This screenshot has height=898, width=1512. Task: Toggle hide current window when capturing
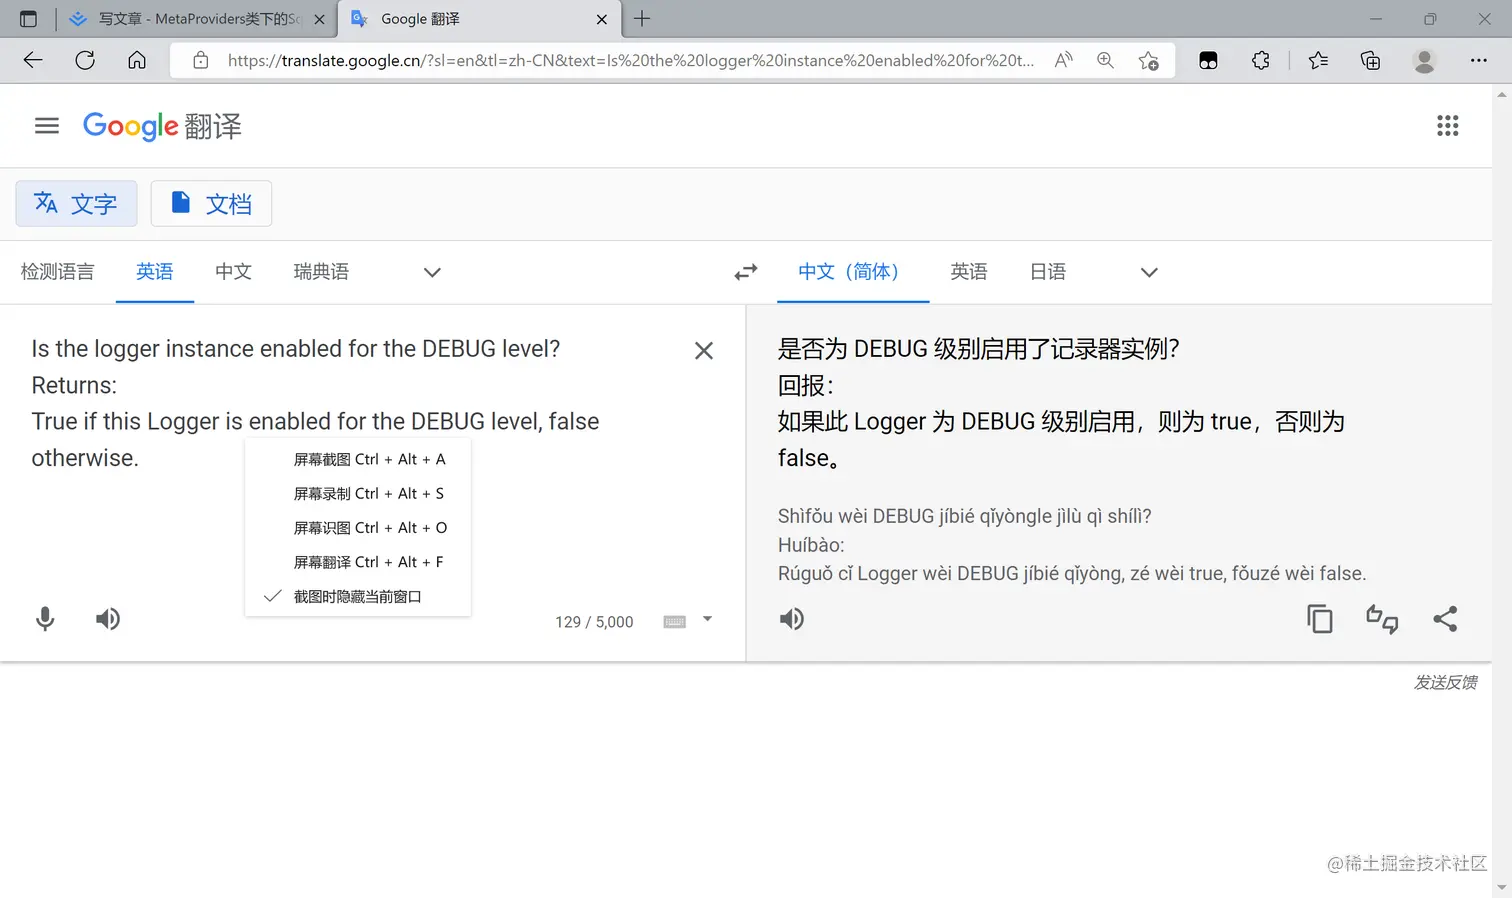pos(357,597)
